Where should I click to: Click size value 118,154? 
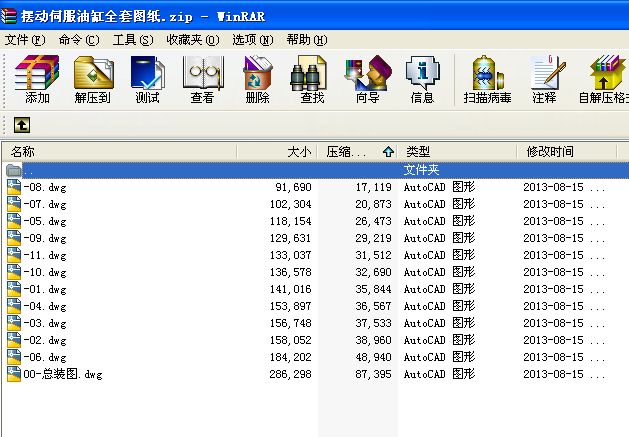(x=290, y=221)
